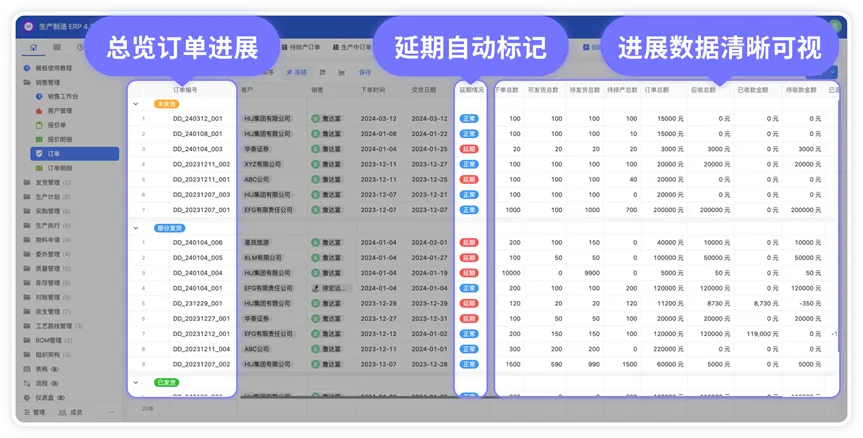Select order DD_240104_006
This screenshot has width=863, height=438.
click(x=198, y=243)
